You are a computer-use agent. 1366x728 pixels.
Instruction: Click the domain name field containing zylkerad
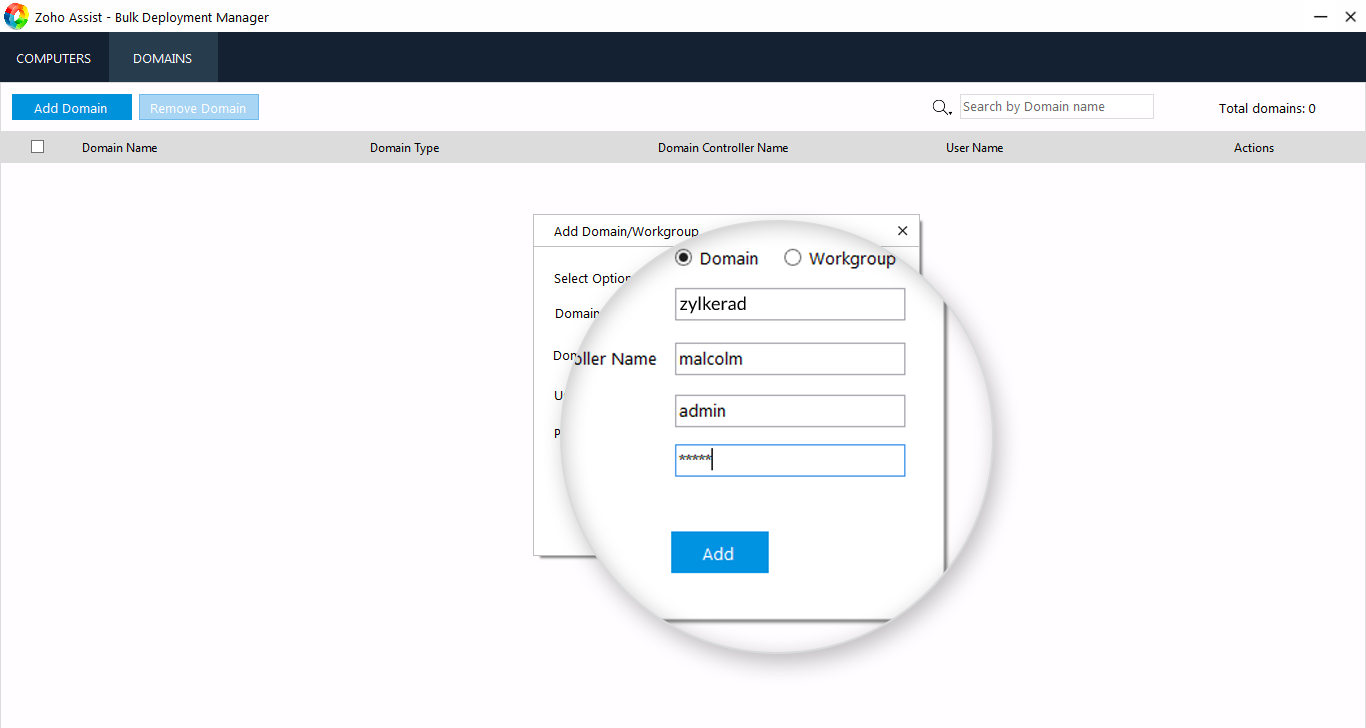(790, 304)
